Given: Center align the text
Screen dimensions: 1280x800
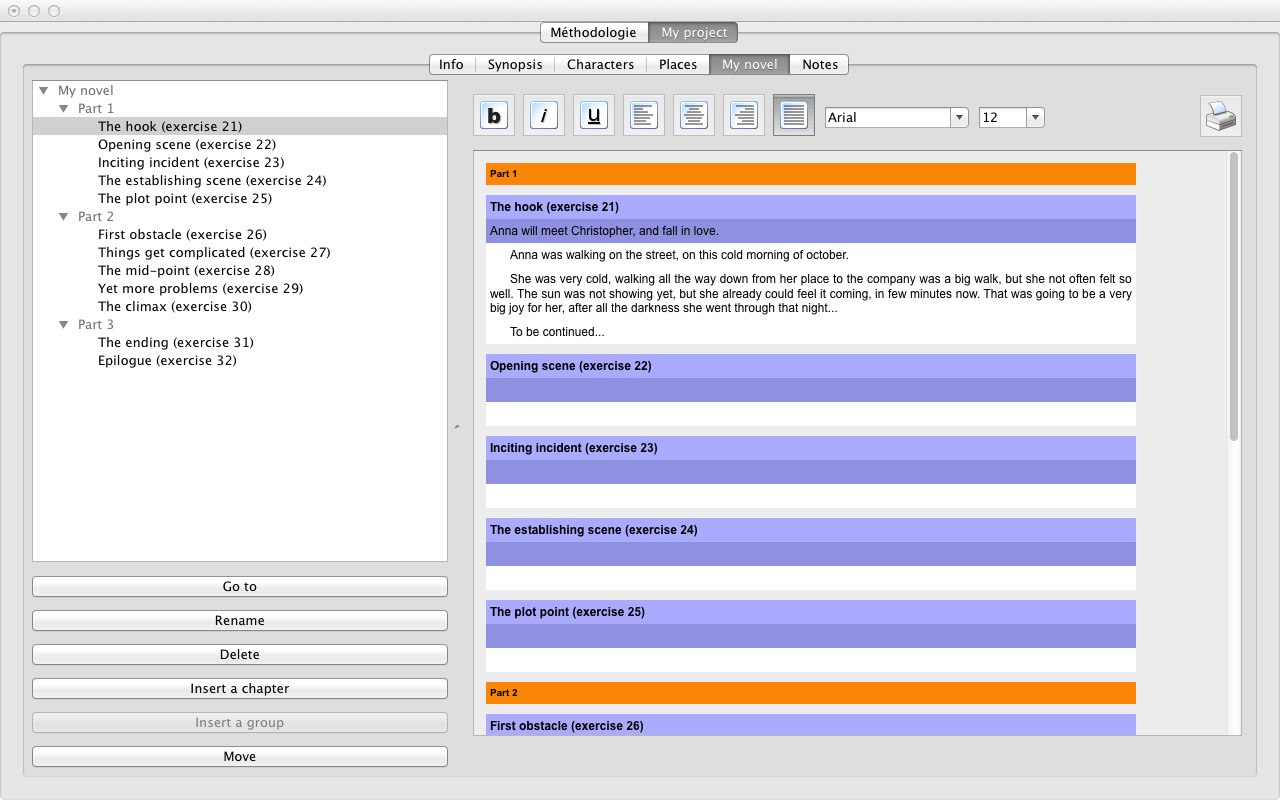Looking at the screenshot, I should (x=694, y=116).
